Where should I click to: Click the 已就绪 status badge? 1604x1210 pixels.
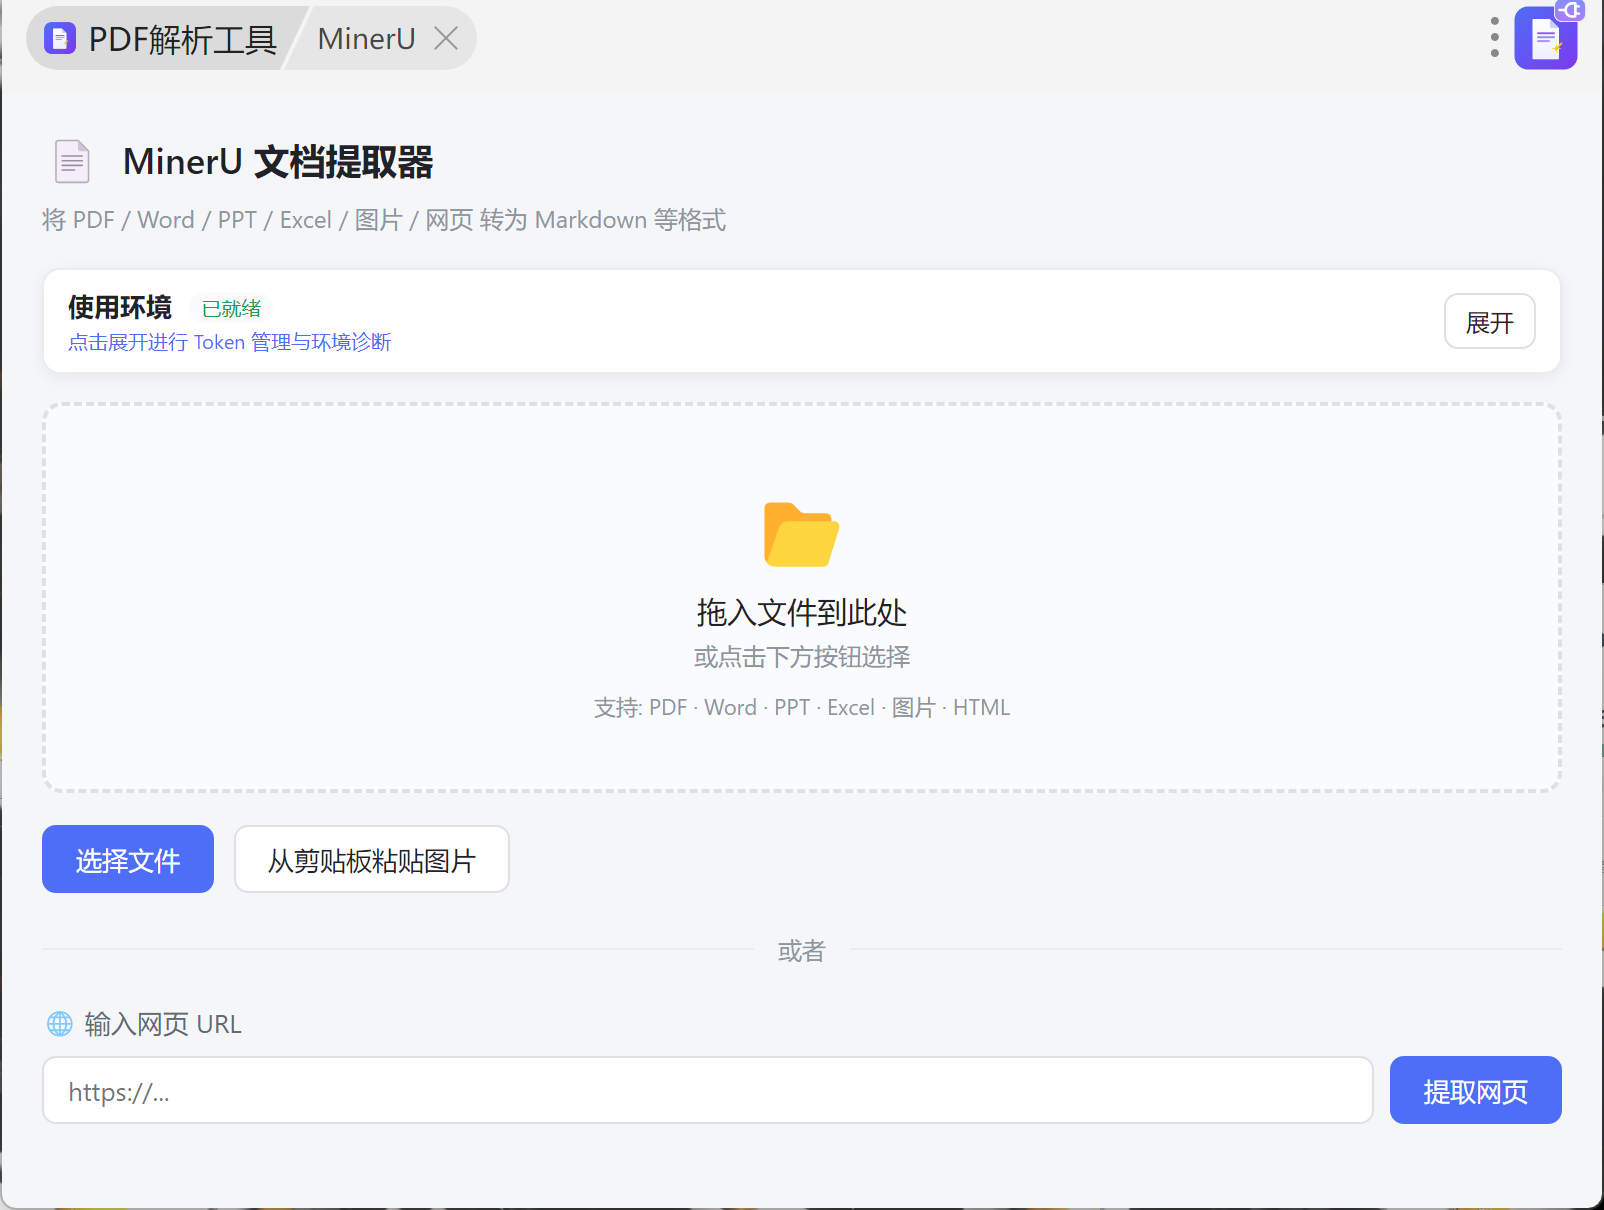pos(231,308)
